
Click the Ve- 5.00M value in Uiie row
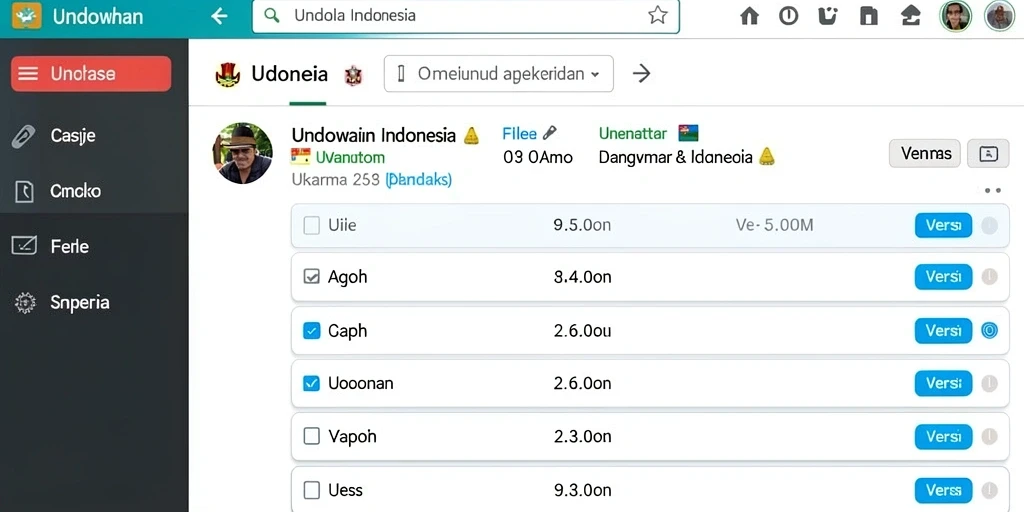coord(775,226)
